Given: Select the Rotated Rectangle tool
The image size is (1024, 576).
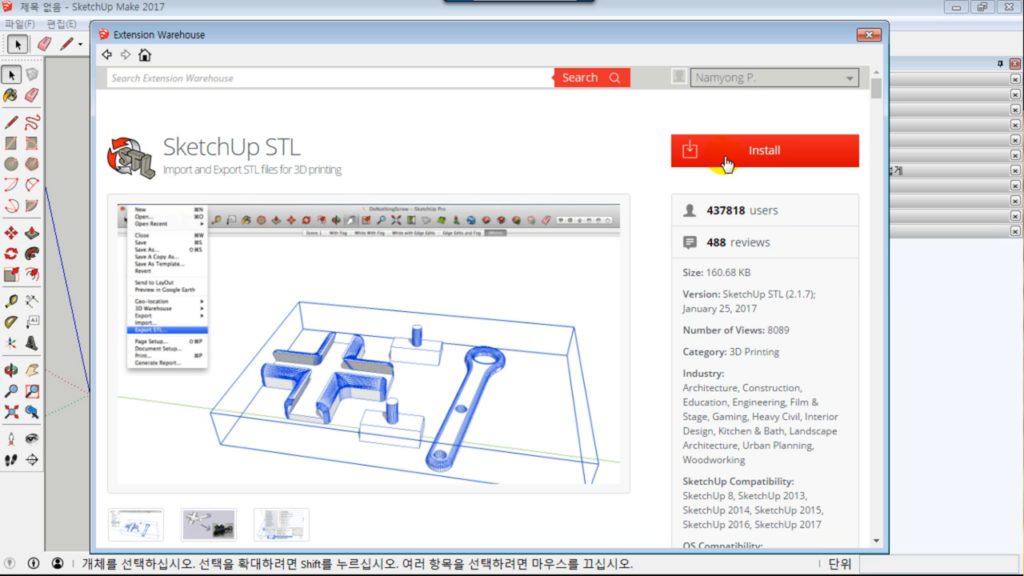Looking at the screenshot, I should 32,143.
